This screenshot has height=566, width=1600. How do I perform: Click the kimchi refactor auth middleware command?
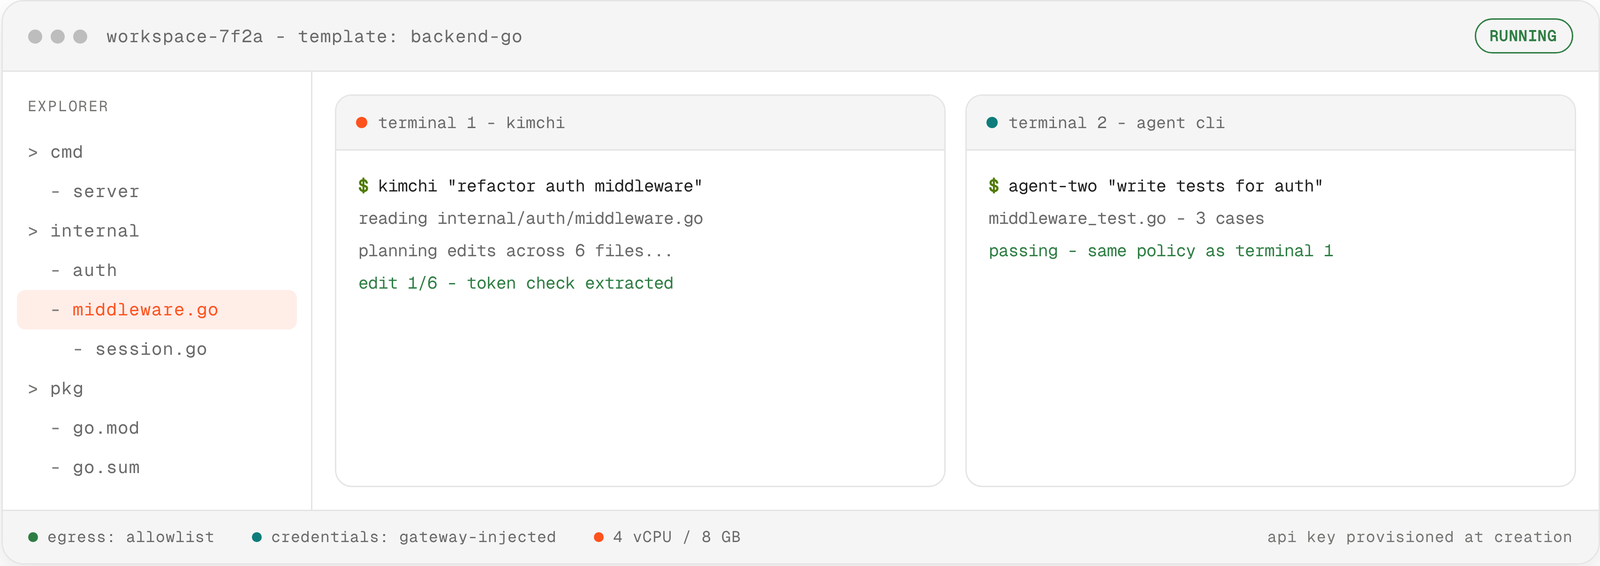coord(540,186)
